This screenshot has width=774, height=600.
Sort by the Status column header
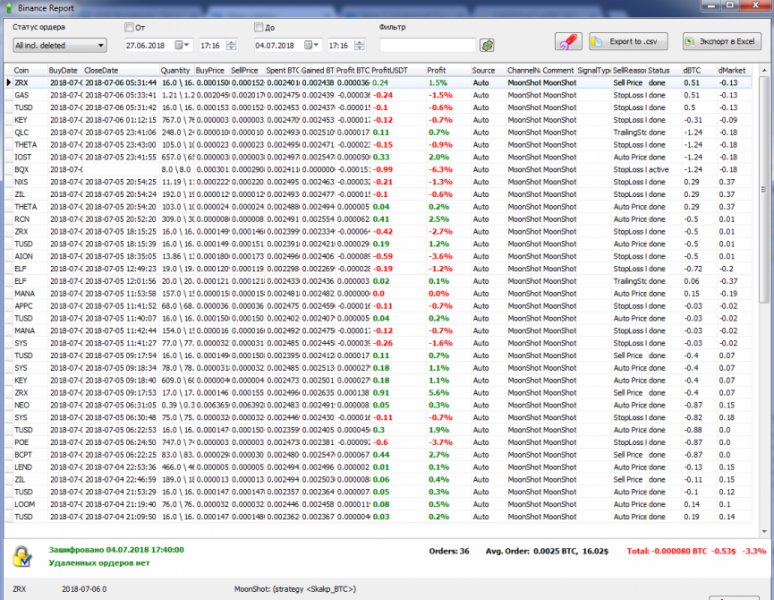pyautogui.click(x=664, y=70)
